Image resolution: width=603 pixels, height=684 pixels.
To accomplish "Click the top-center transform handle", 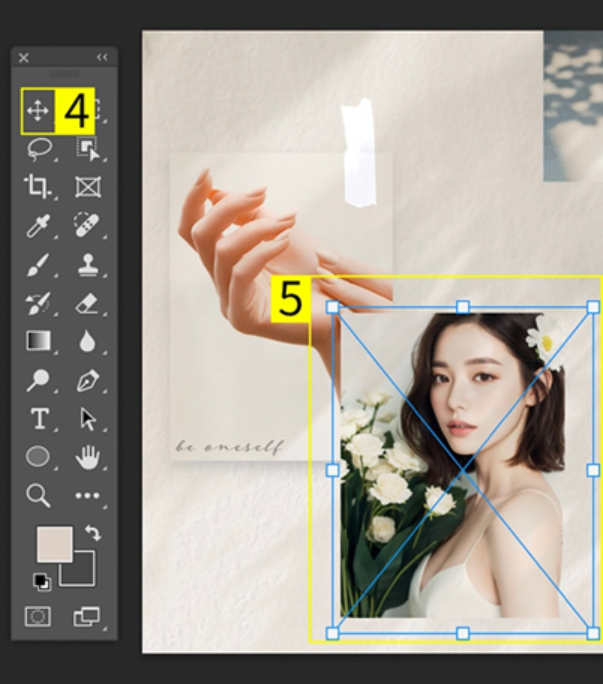I will tap(463, 307).
